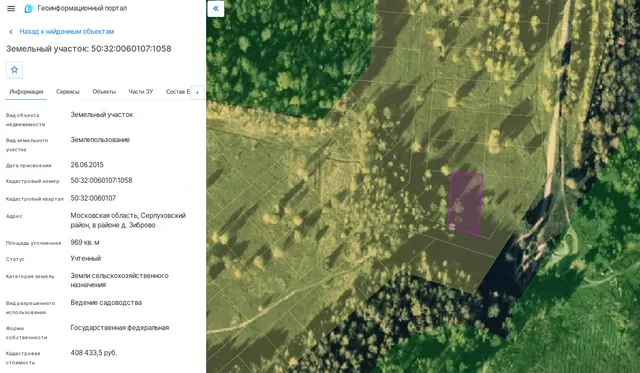Click the 'Дата присвоения' field label
Viewport: 640px width, 373px height.
(29, 166)
